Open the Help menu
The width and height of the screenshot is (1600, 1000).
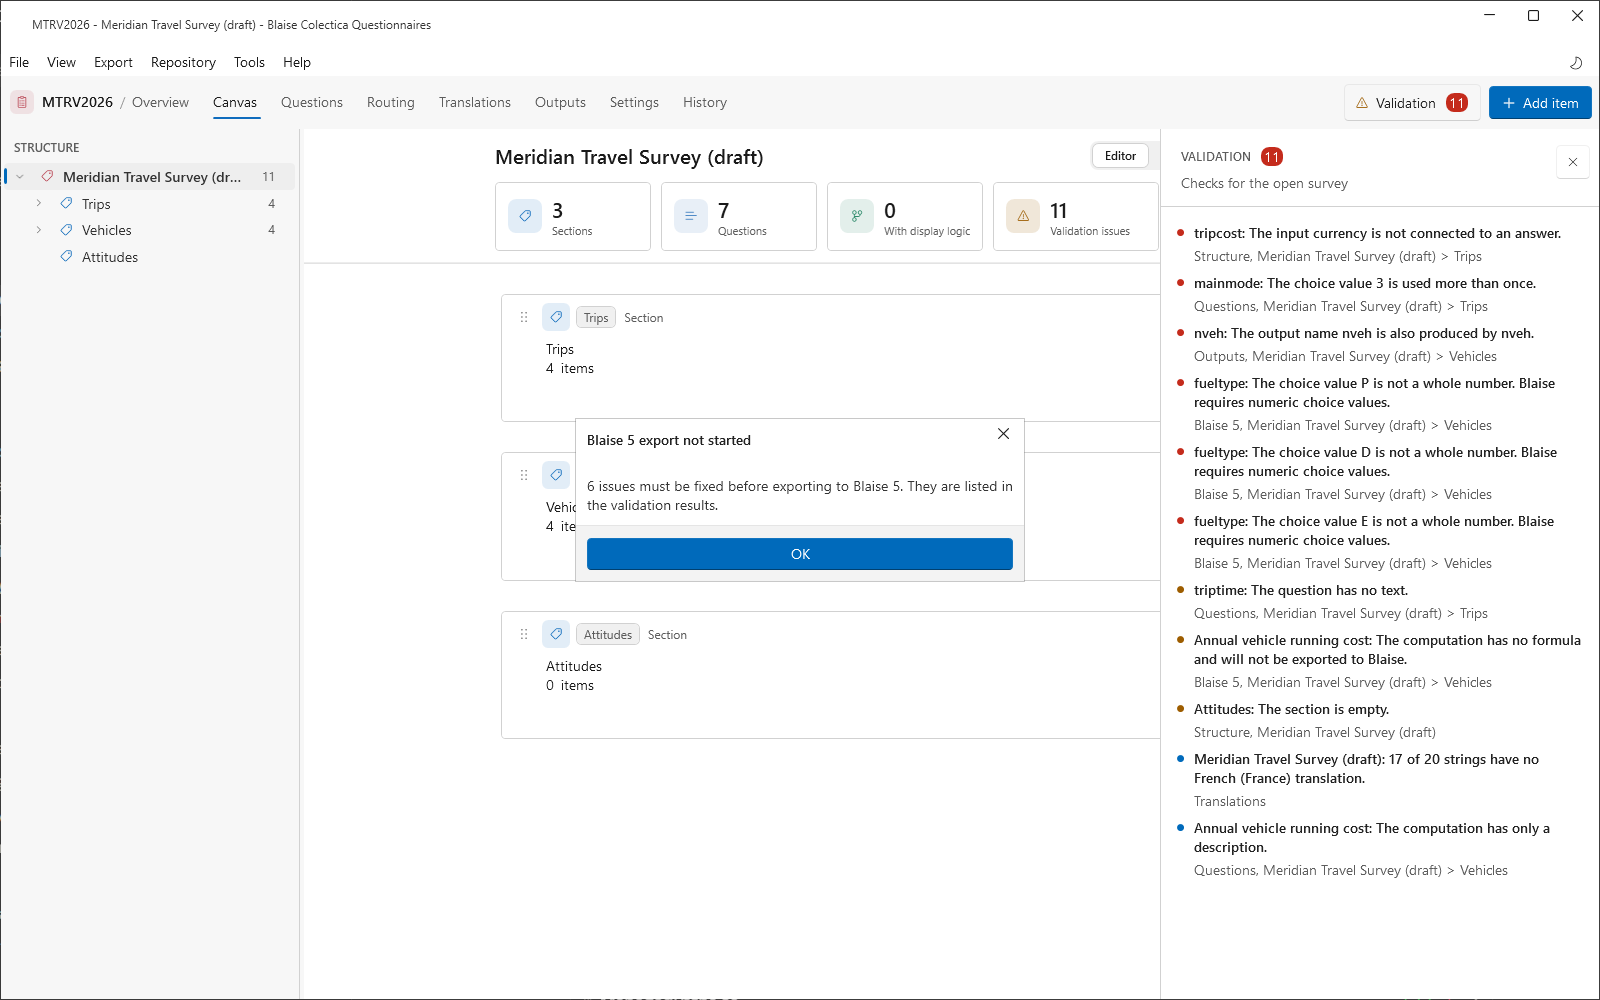[297, 62]
